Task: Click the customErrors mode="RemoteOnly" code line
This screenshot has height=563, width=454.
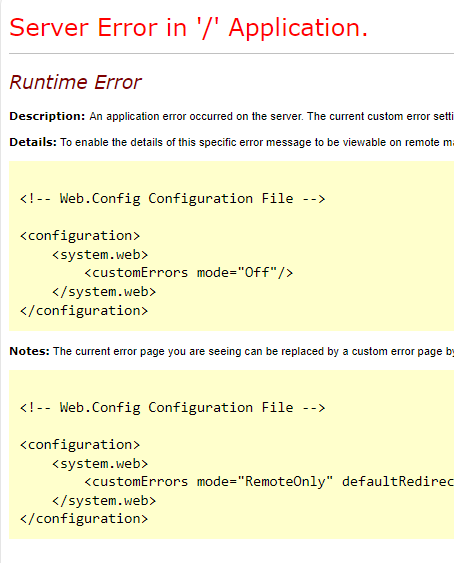Action: click(269, 481)
